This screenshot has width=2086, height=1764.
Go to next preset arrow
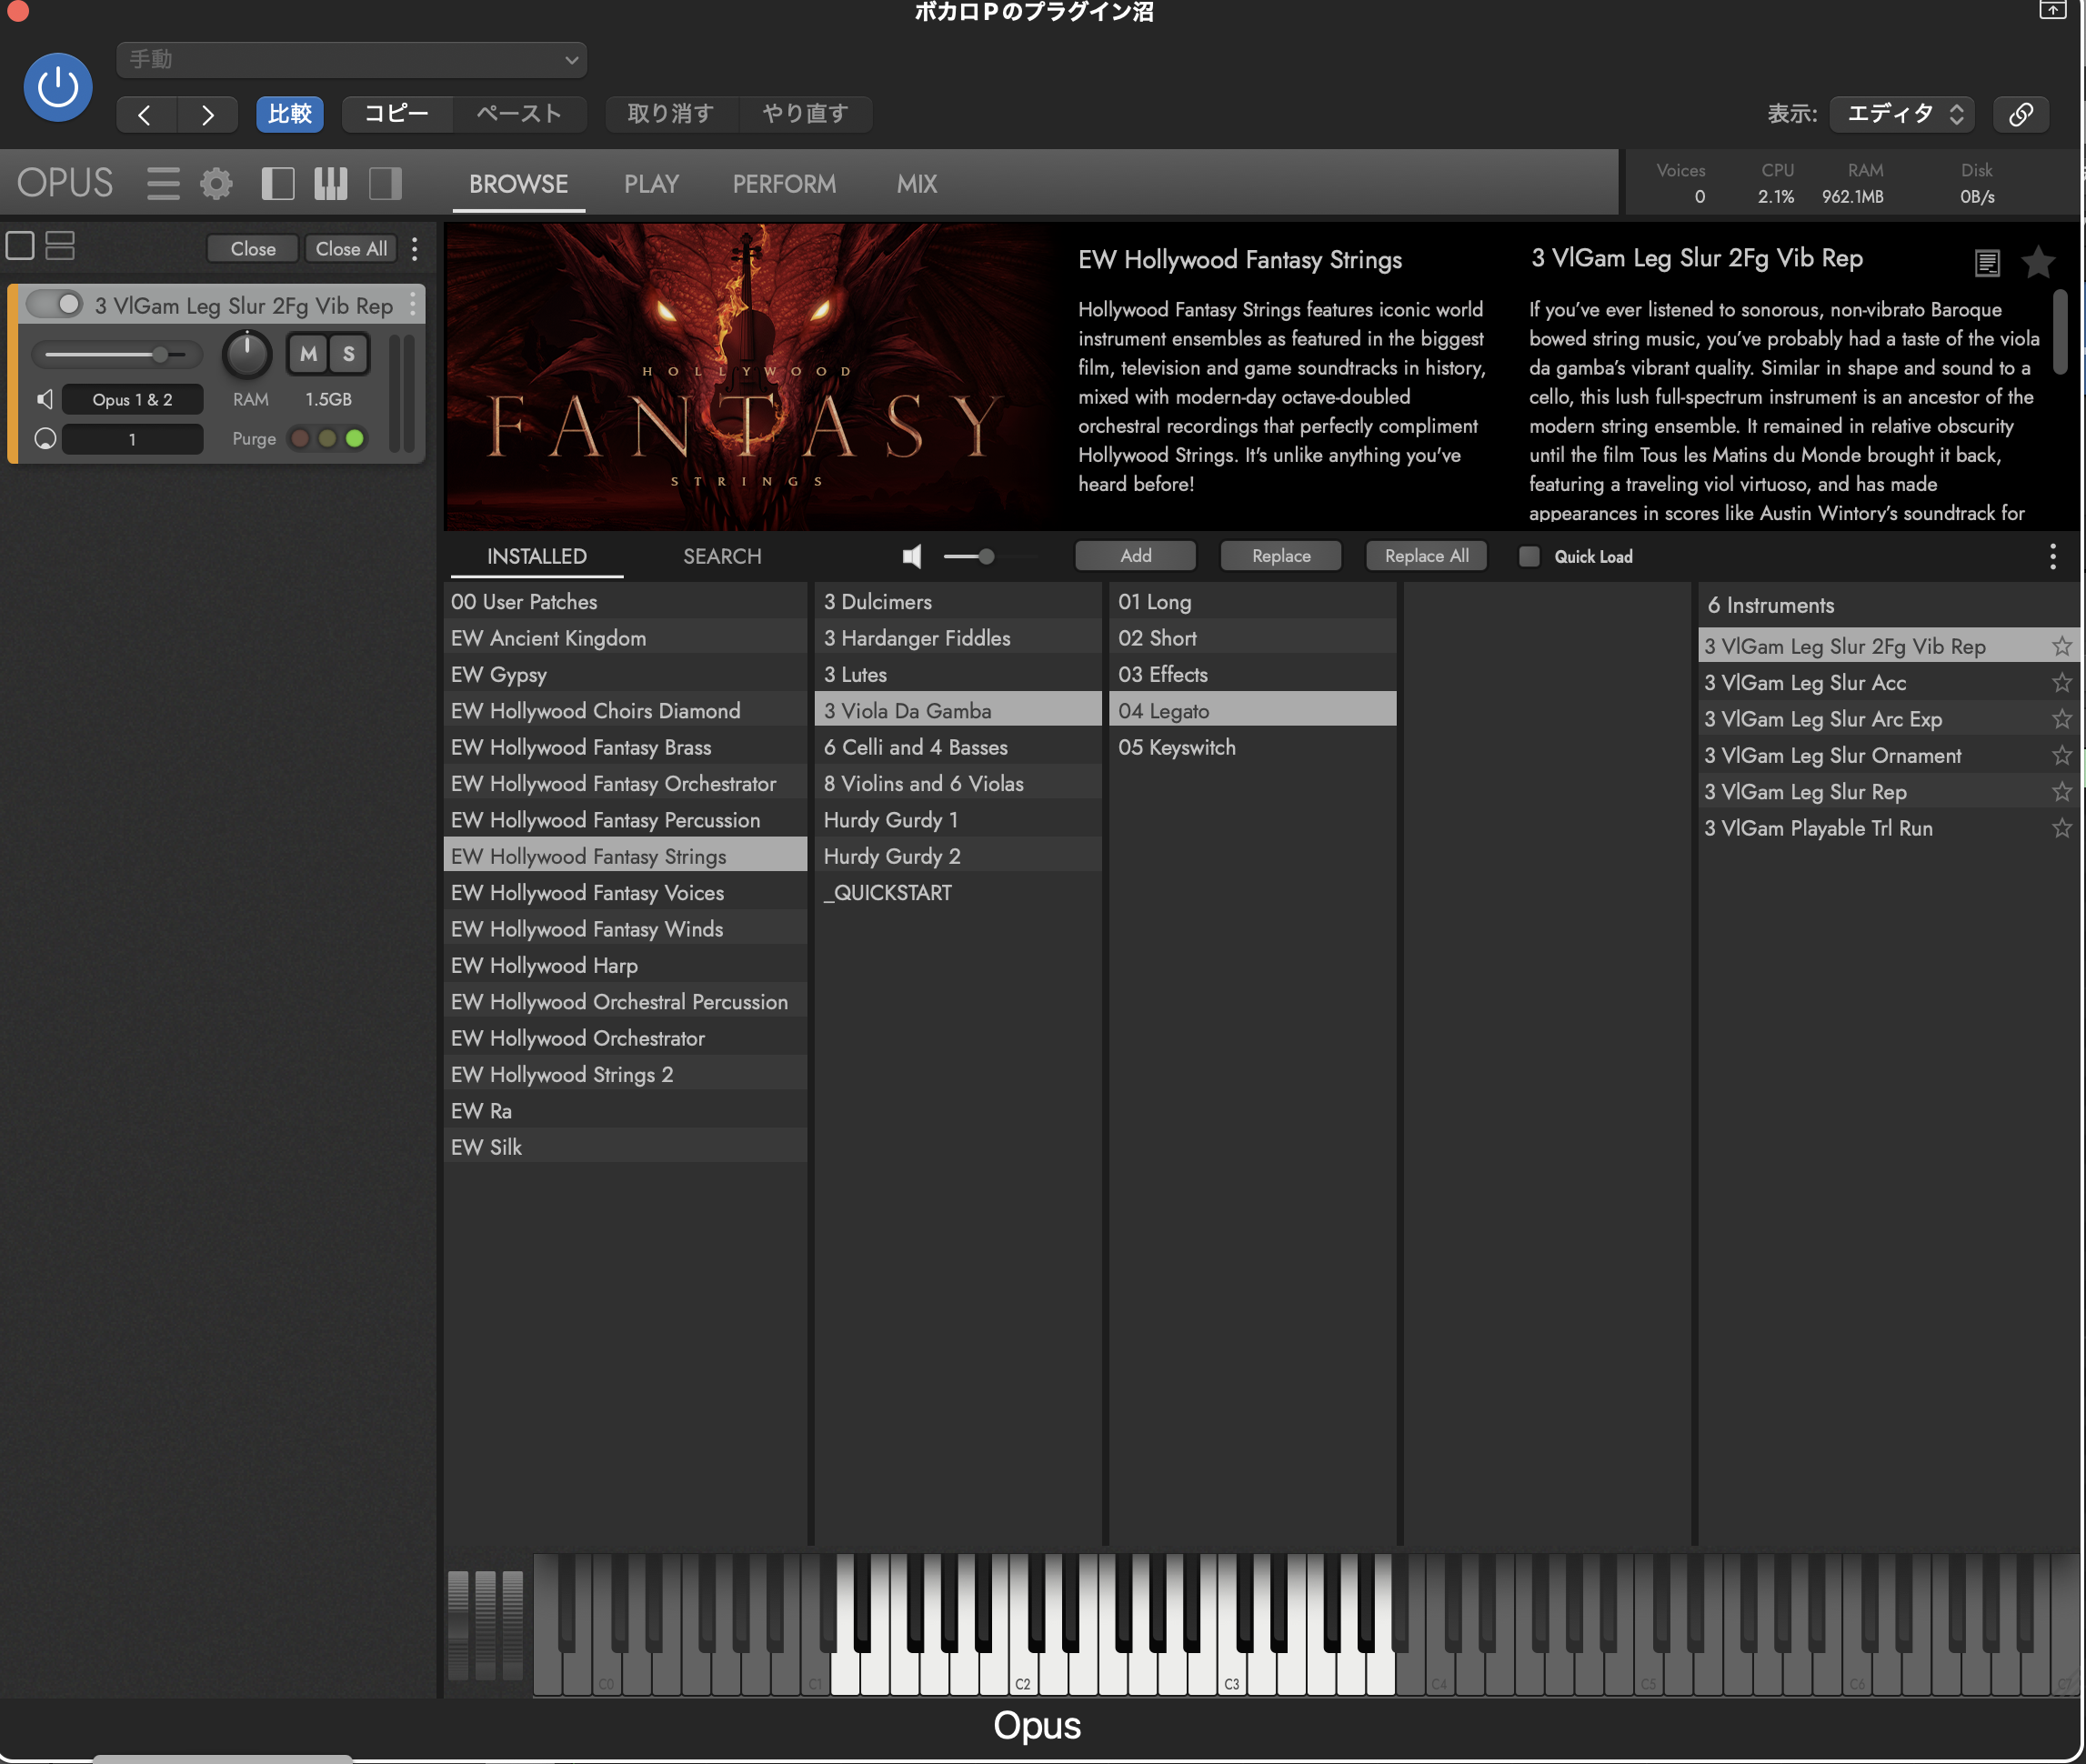click(207, 114)
